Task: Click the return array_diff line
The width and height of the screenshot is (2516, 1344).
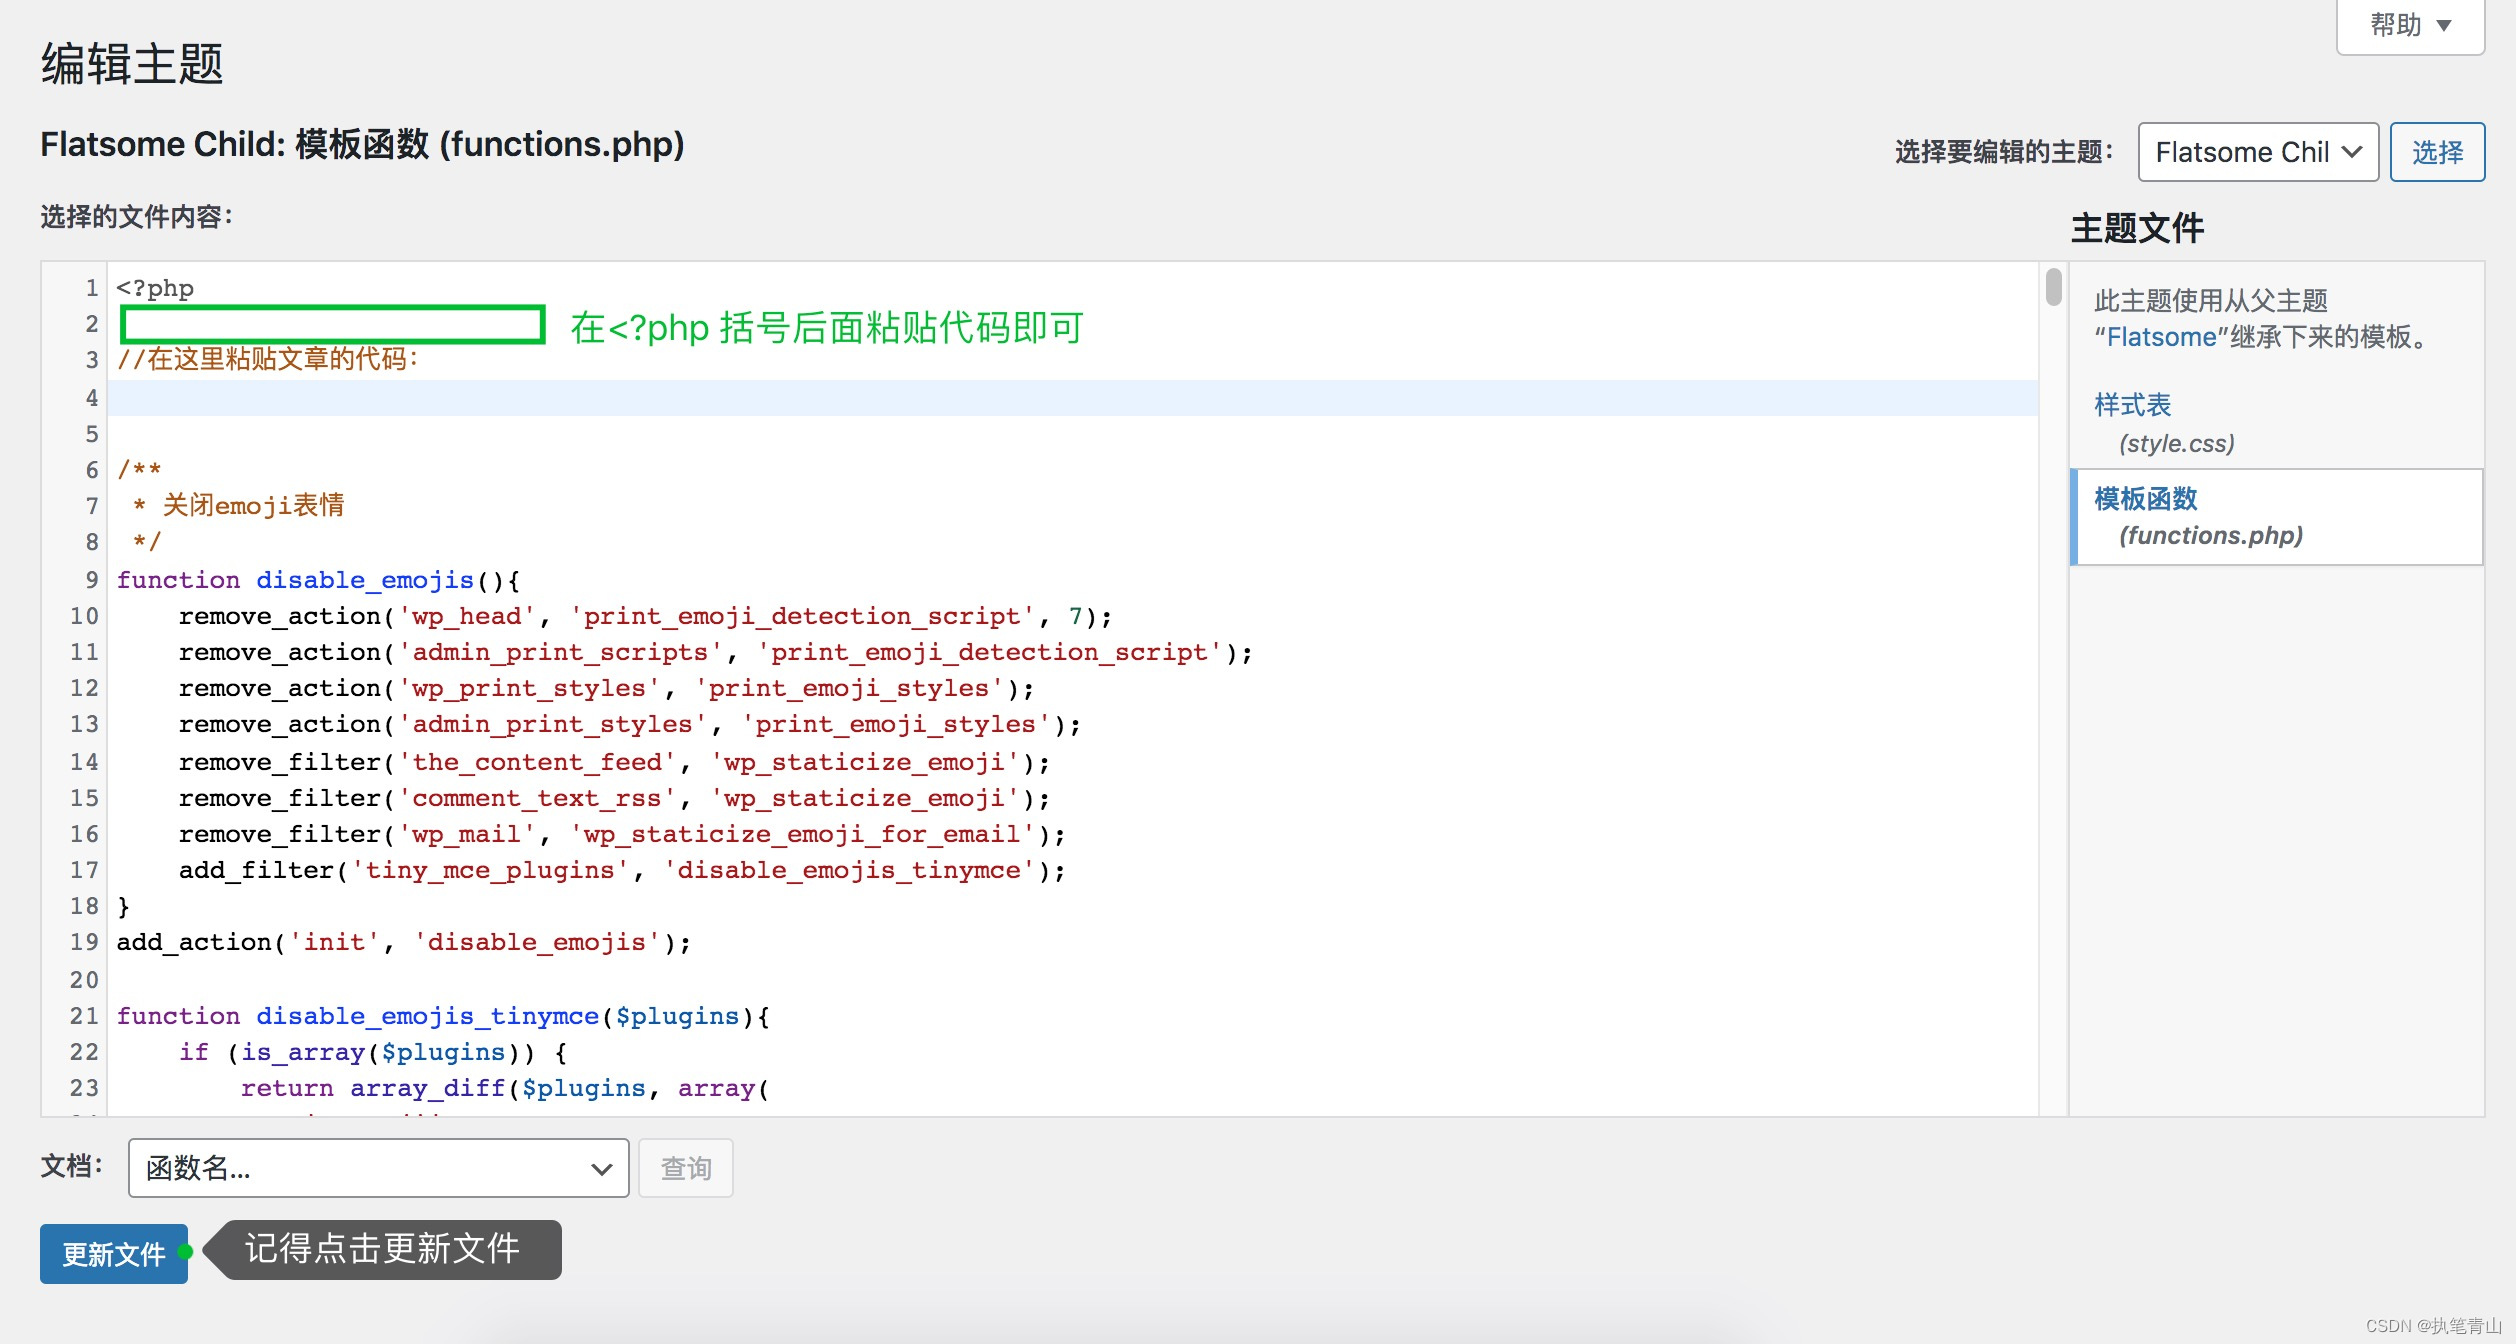Action: [x=505, y=1088]
